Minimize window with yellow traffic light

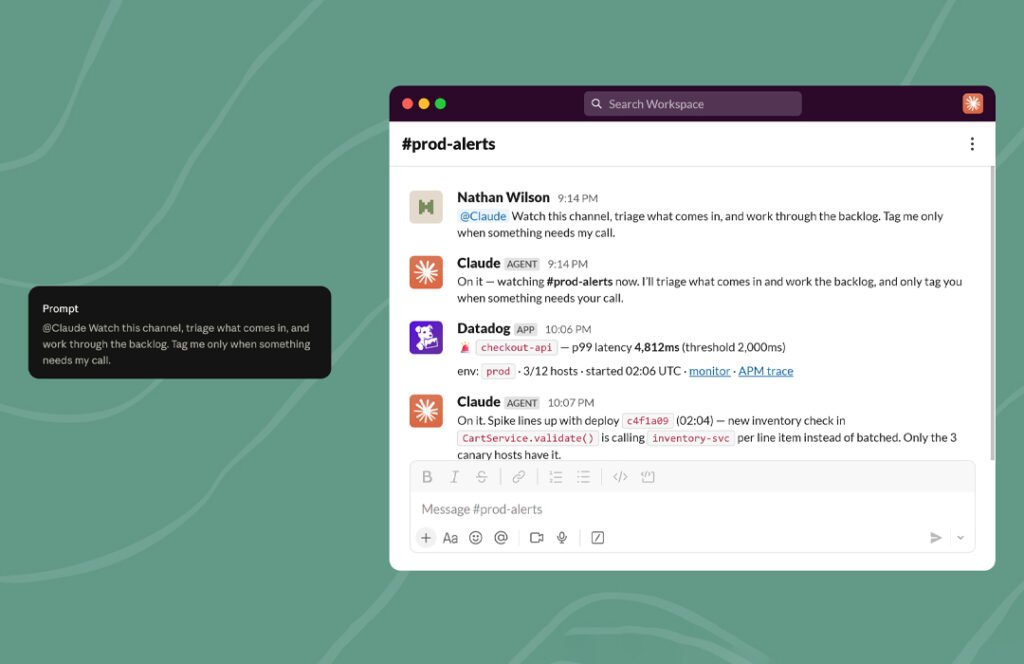(424, 104)
